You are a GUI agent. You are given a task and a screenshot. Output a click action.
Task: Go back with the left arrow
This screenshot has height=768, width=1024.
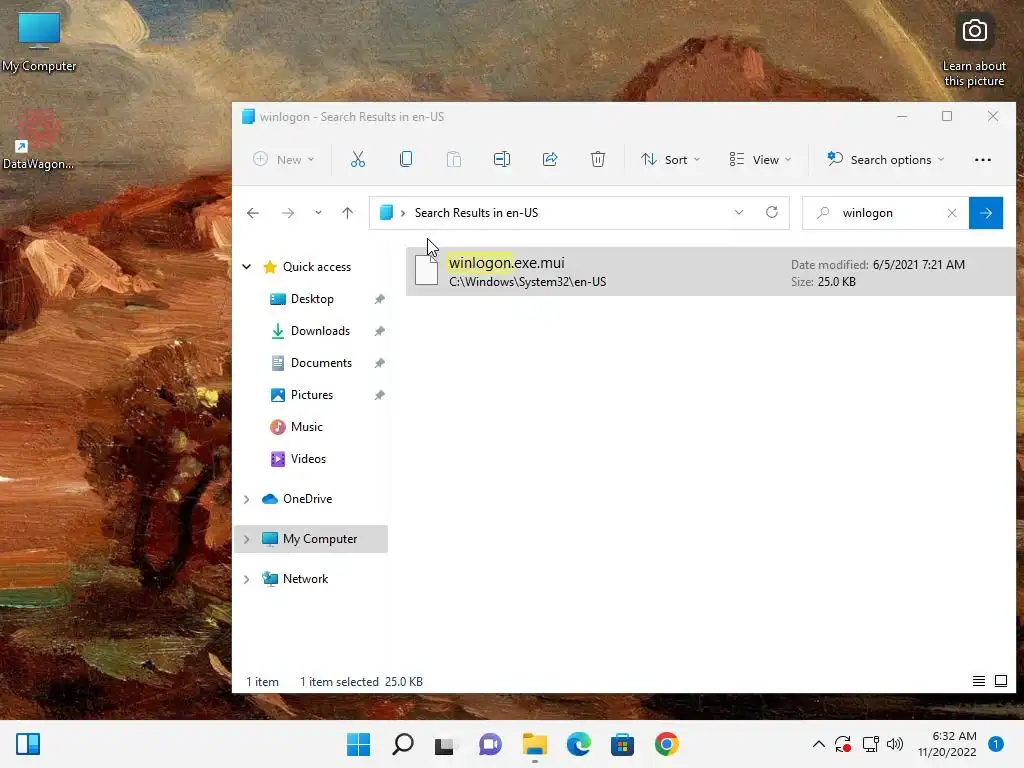[253, 213]
